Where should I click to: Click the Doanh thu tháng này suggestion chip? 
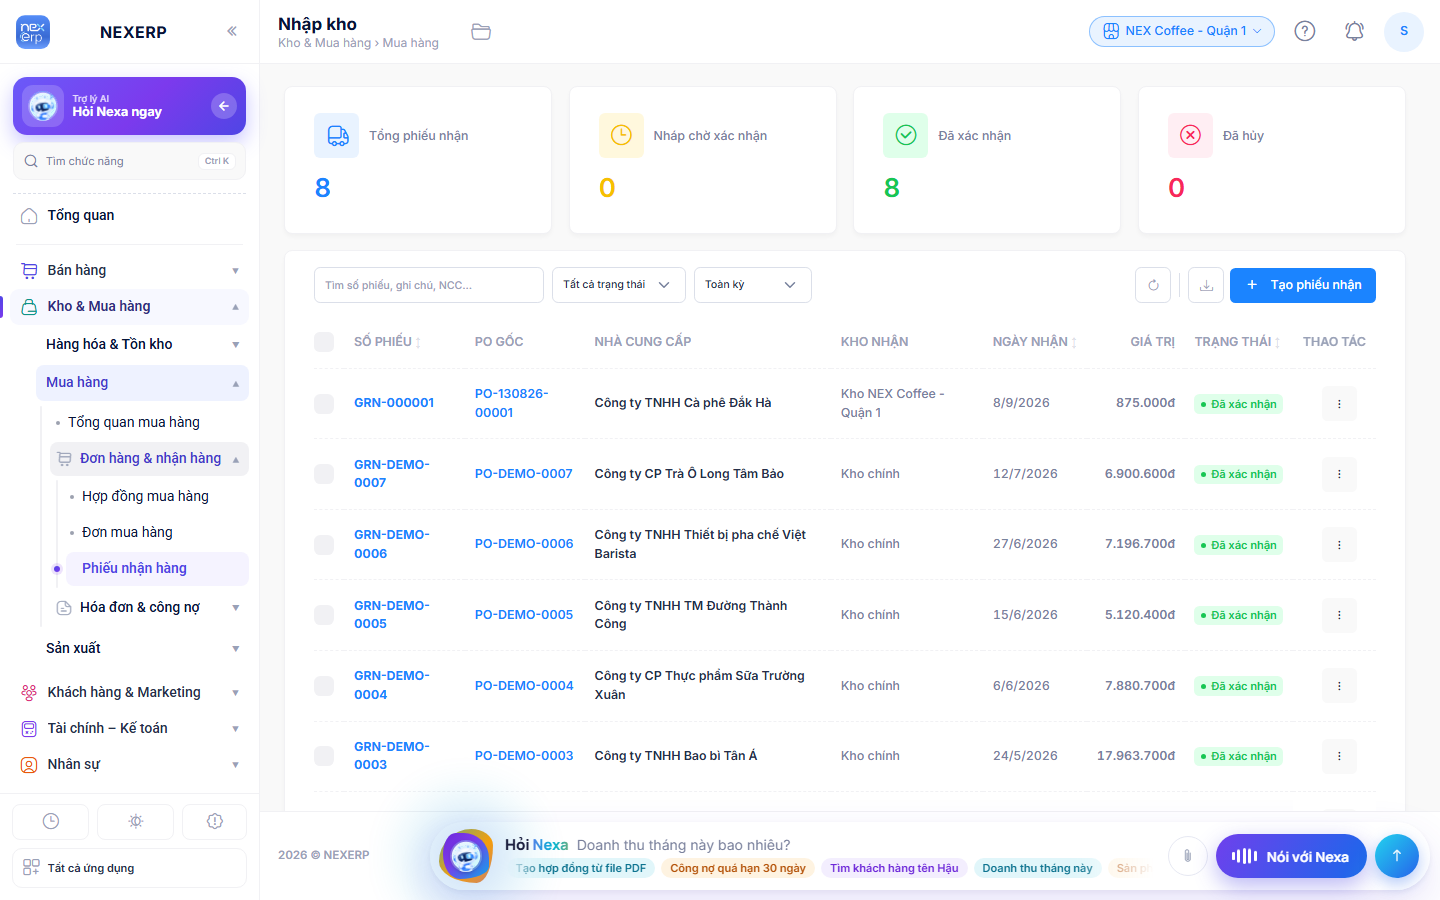coord(1037,868)
